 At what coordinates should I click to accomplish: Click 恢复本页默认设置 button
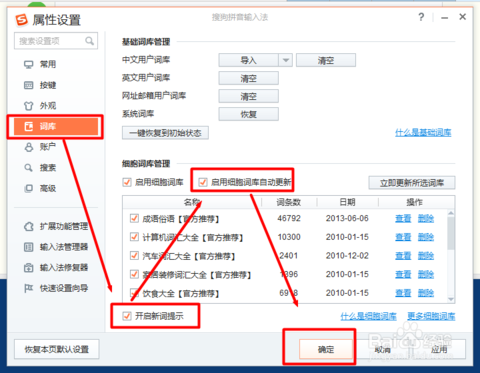pyautogui.click(x=57, y=349)
